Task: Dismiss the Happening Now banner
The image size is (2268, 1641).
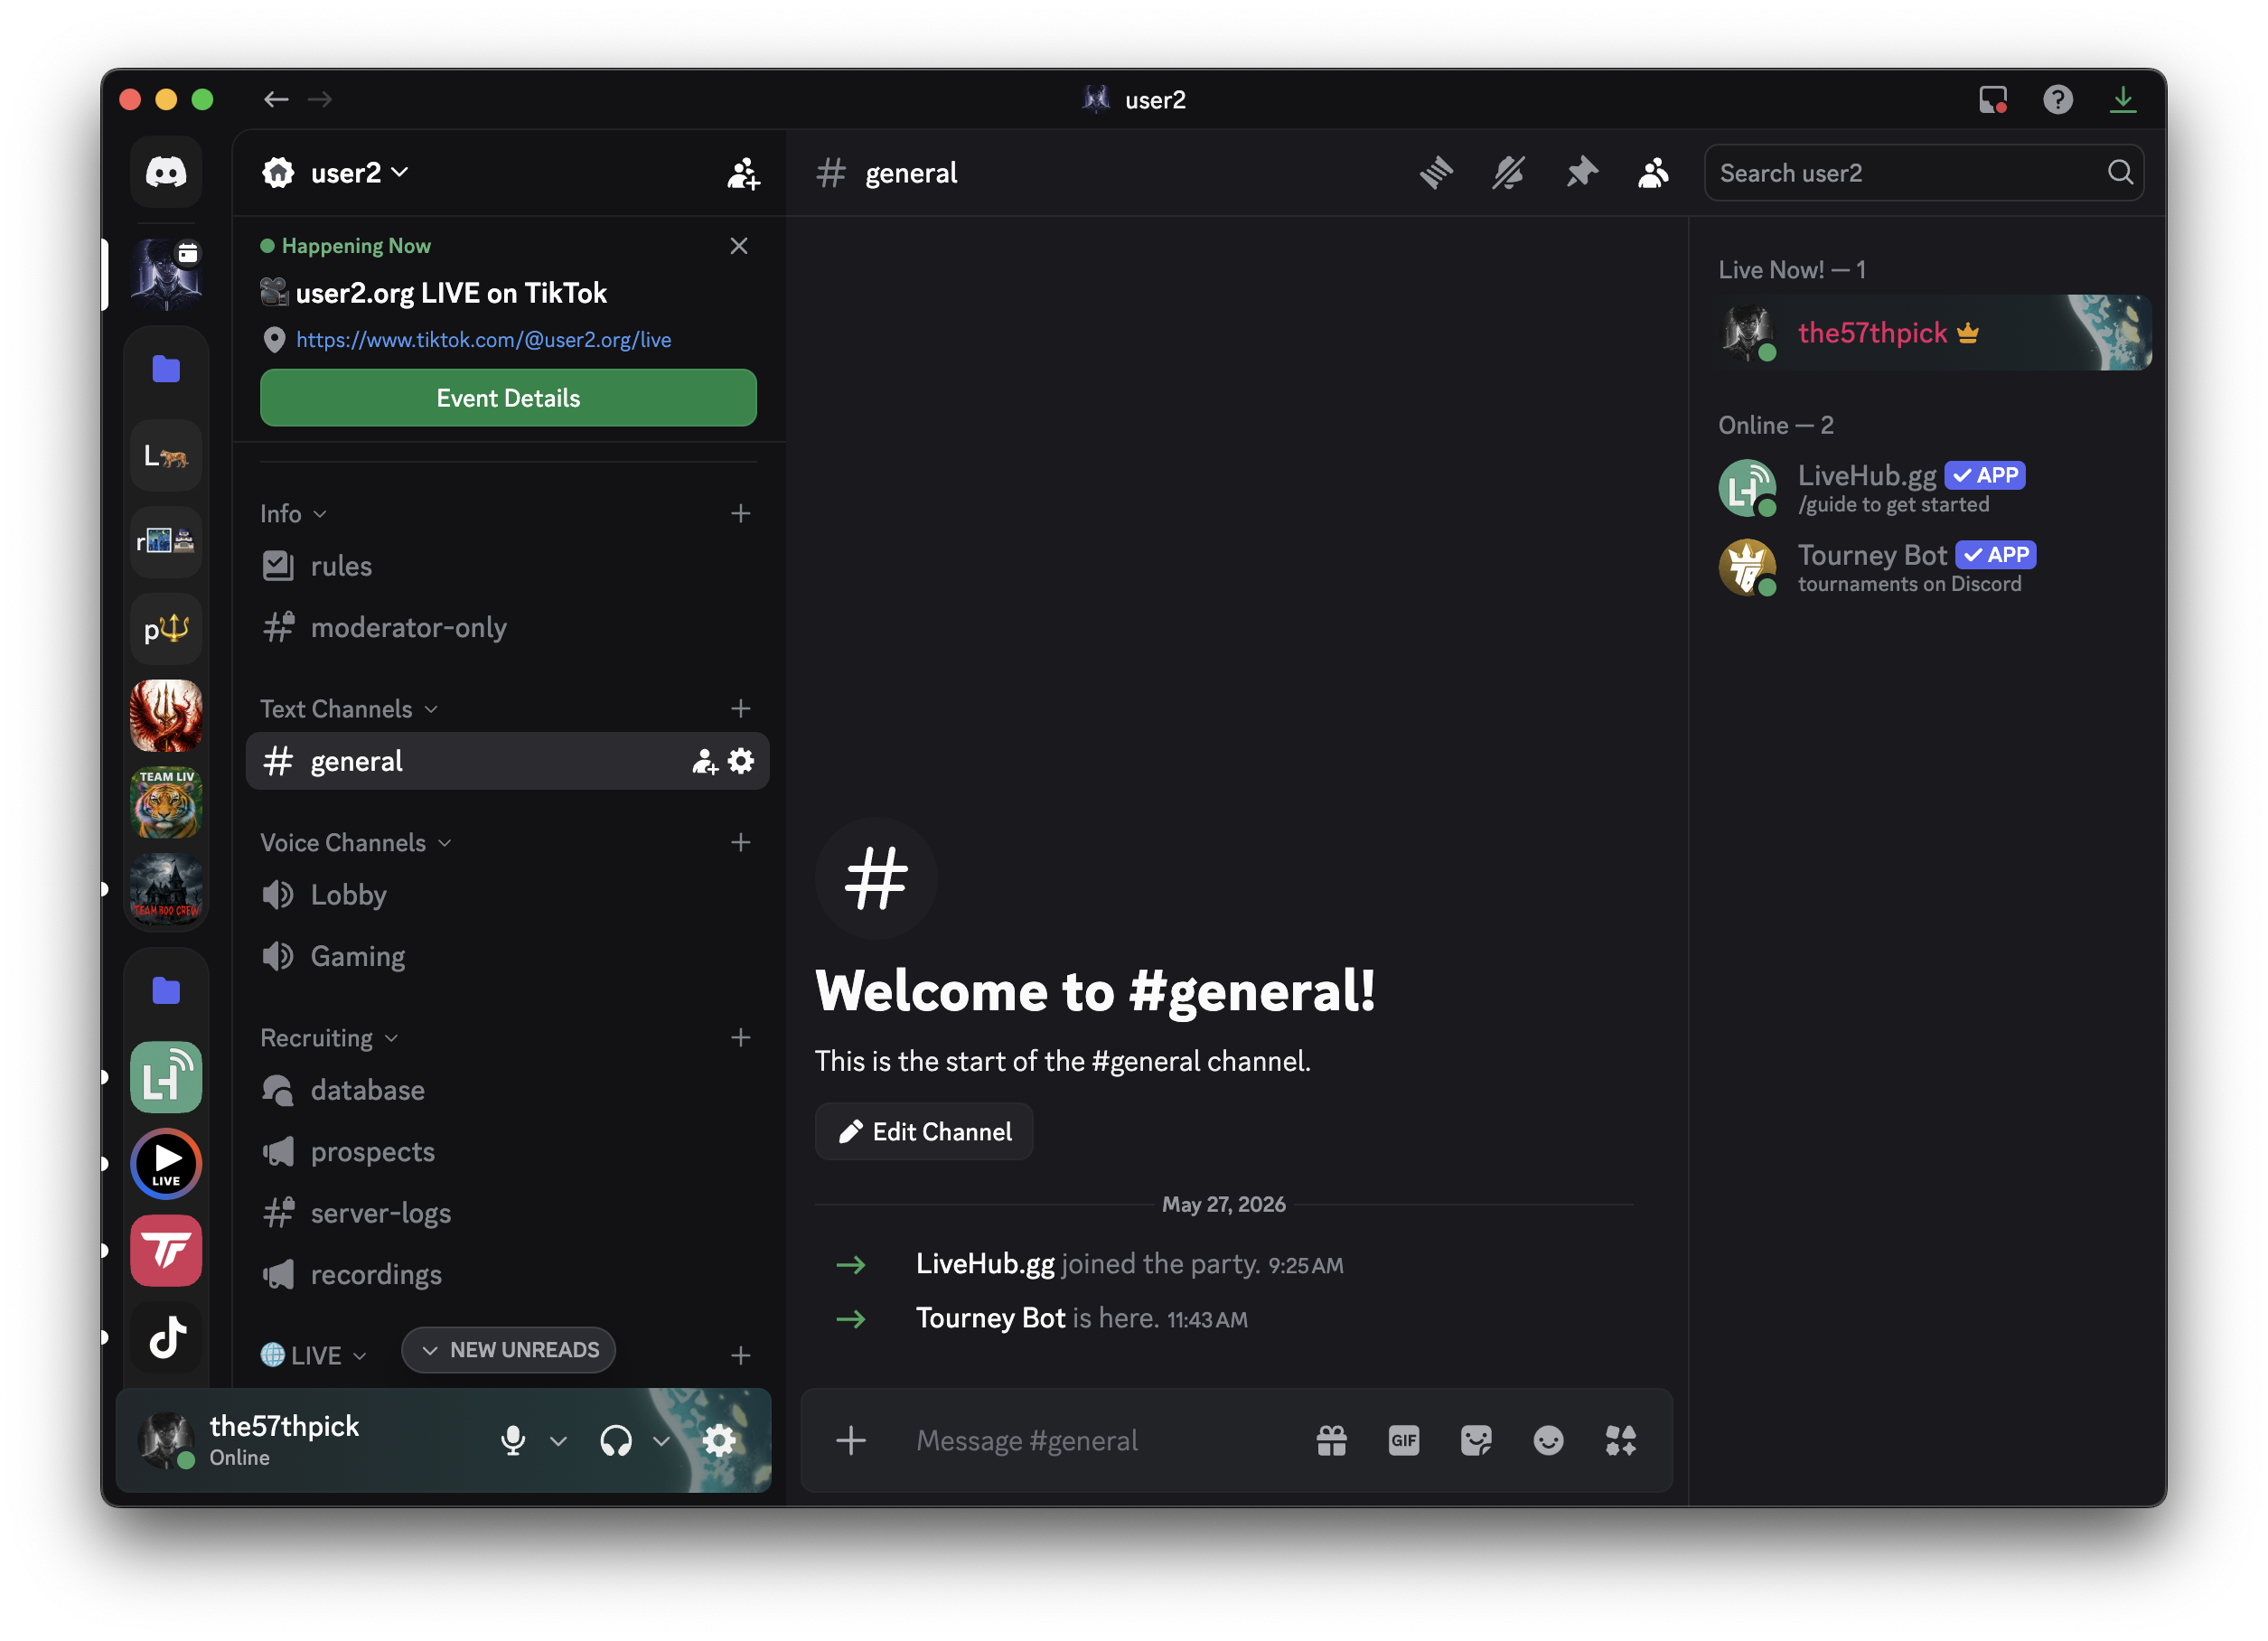Action: (x=739, y=246)
